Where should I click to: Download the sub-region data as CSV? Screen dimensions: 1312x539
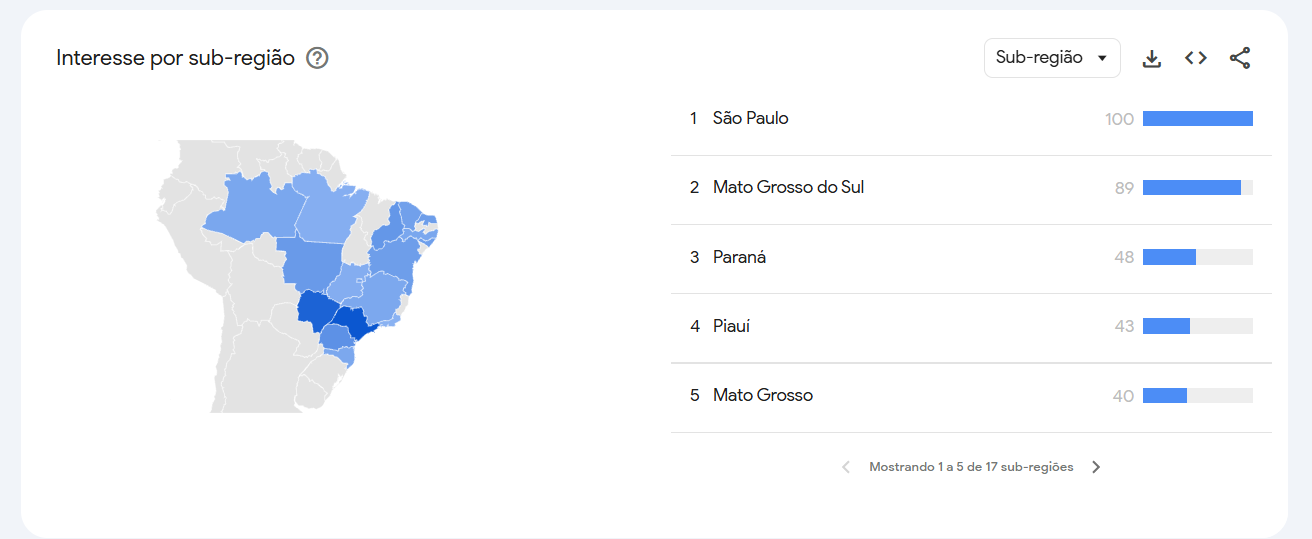(1152, 58)
